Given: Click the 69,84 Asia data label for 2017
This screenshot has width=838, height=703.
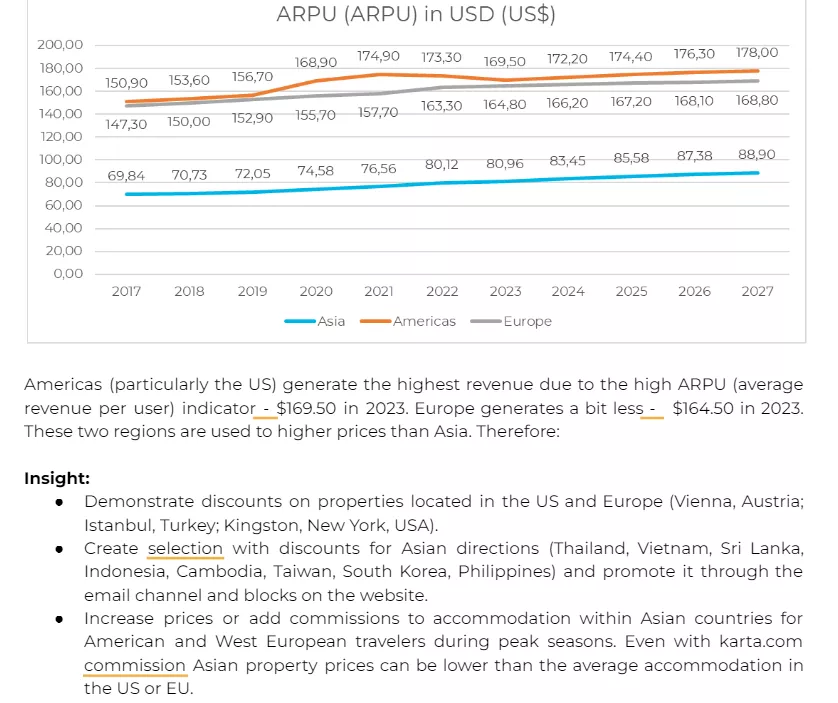Looking at the screenshot, I should (126, 176).
